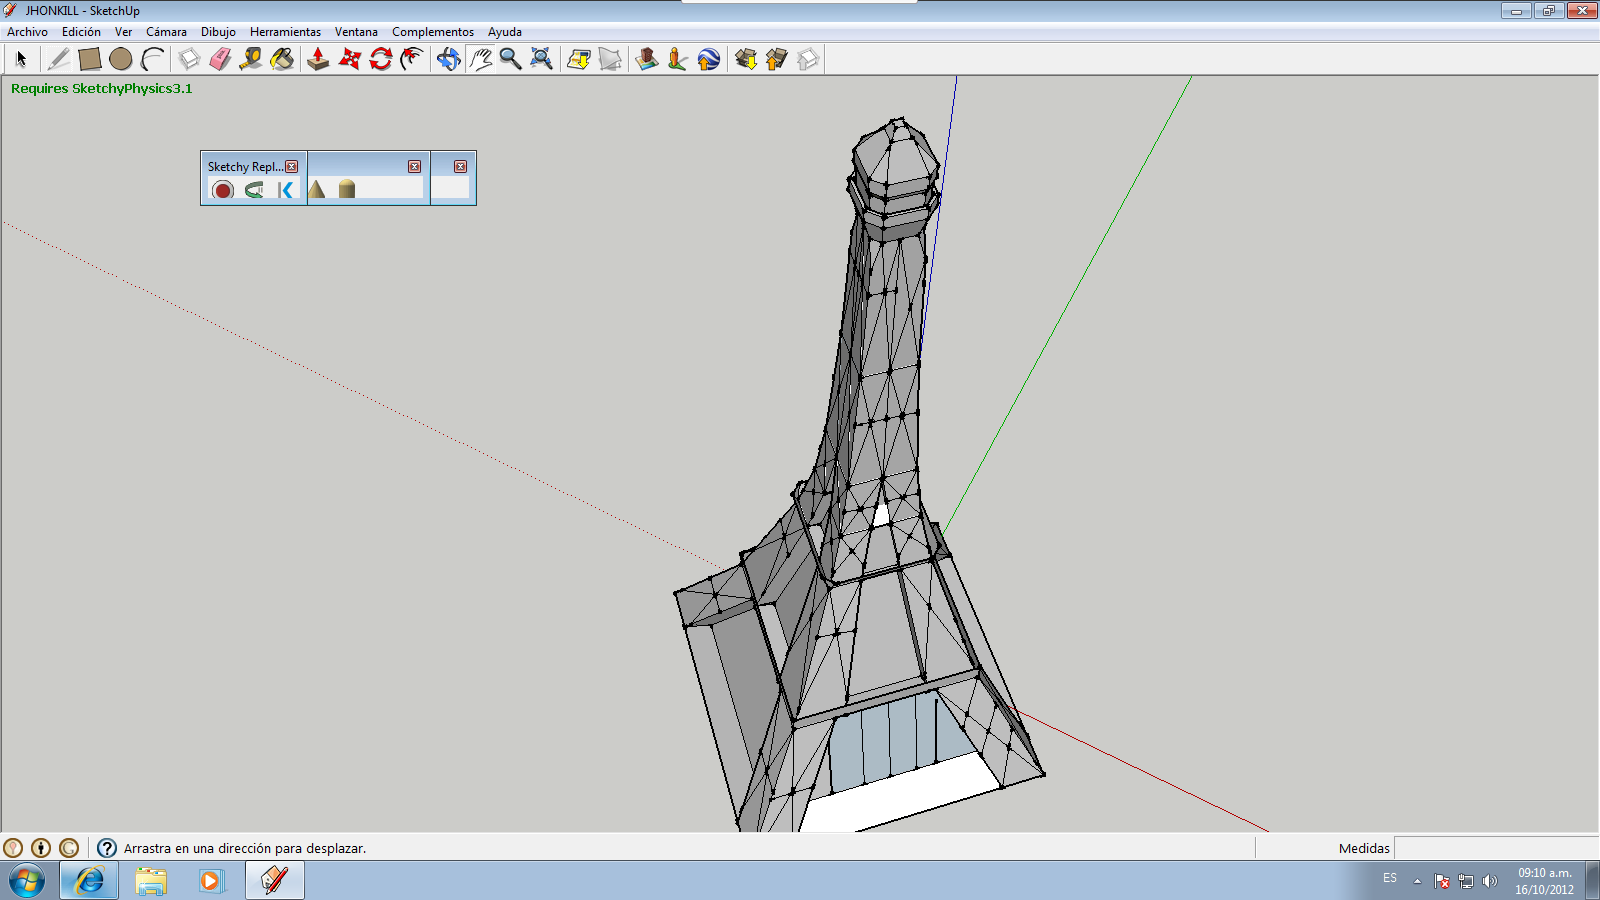Viewport: 1600px width, 900px height.
Task: Pick the Paint Bucket tool
Action: coord(282,59)
